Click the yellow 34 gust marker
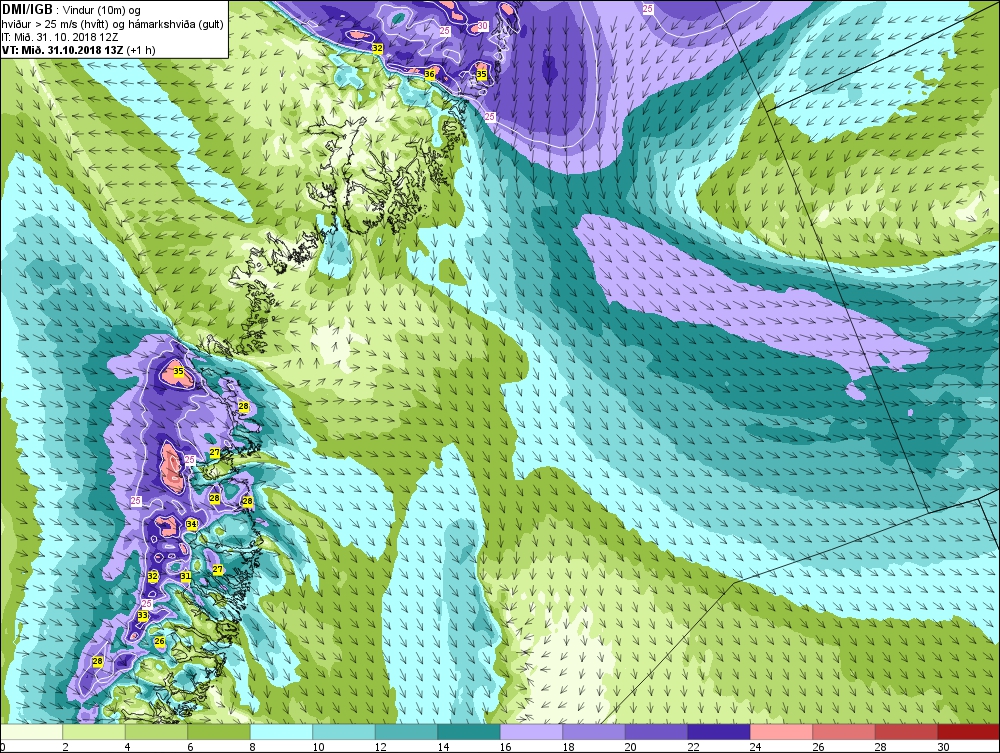This screenshot has height=753, width=1000. pyautogui.click(x=192, y=524)
